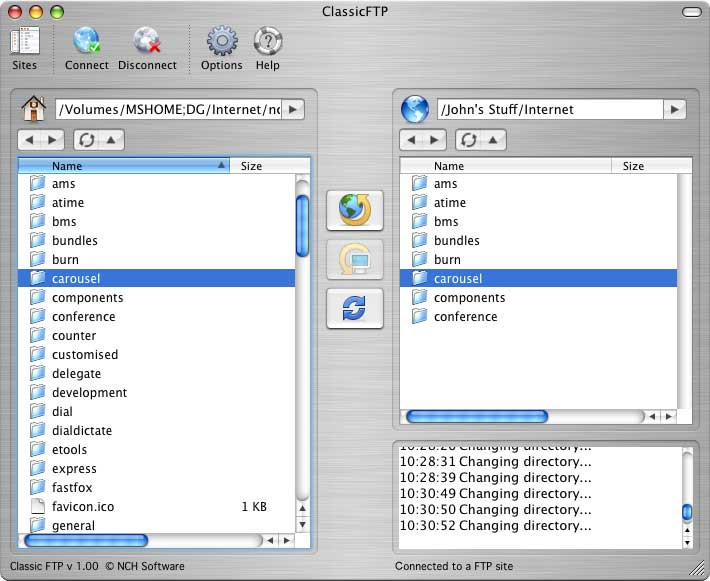The width and height of the screenshot is (710, 581).
Task: Select local folder components
Action: click(x=157, y=298)
